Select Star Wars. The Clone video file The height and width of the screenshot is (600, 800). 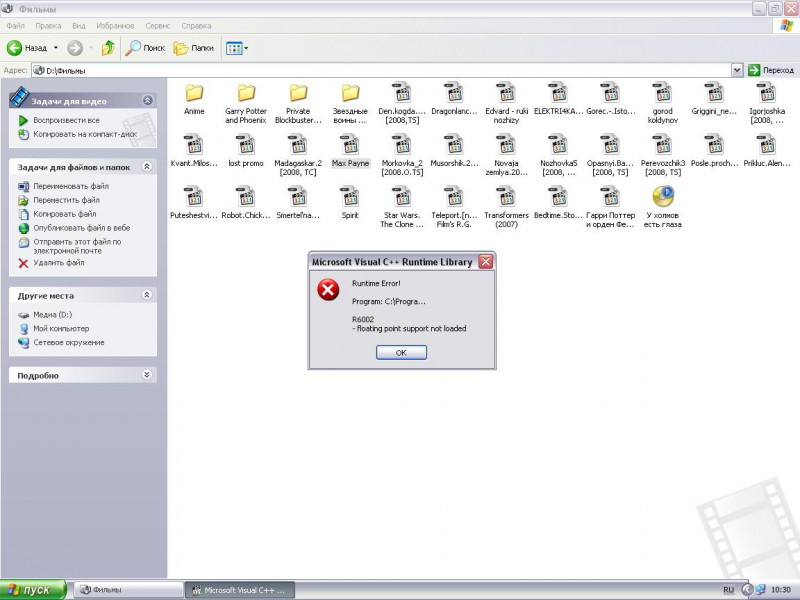pyautogui.click(x=402, y=207)
